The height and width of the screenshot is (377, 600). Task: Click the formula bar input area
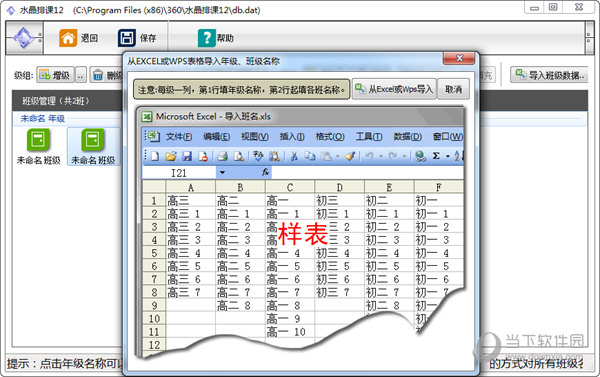coord(367,173)
